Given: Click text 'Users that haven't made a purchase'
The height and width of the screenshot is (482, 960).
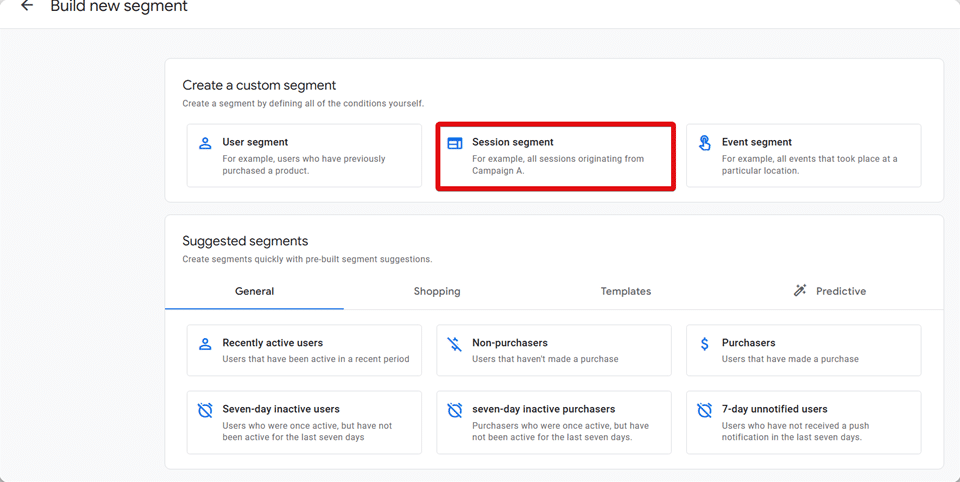Looking at the screenshot, I should (545, 359).
